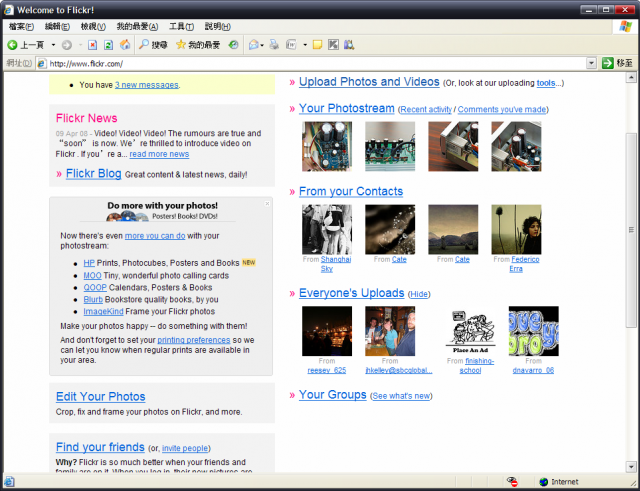This screenshot has height=491, width=640.
Task: Expand the mail icon dropdown arrow
Action: 262,45
